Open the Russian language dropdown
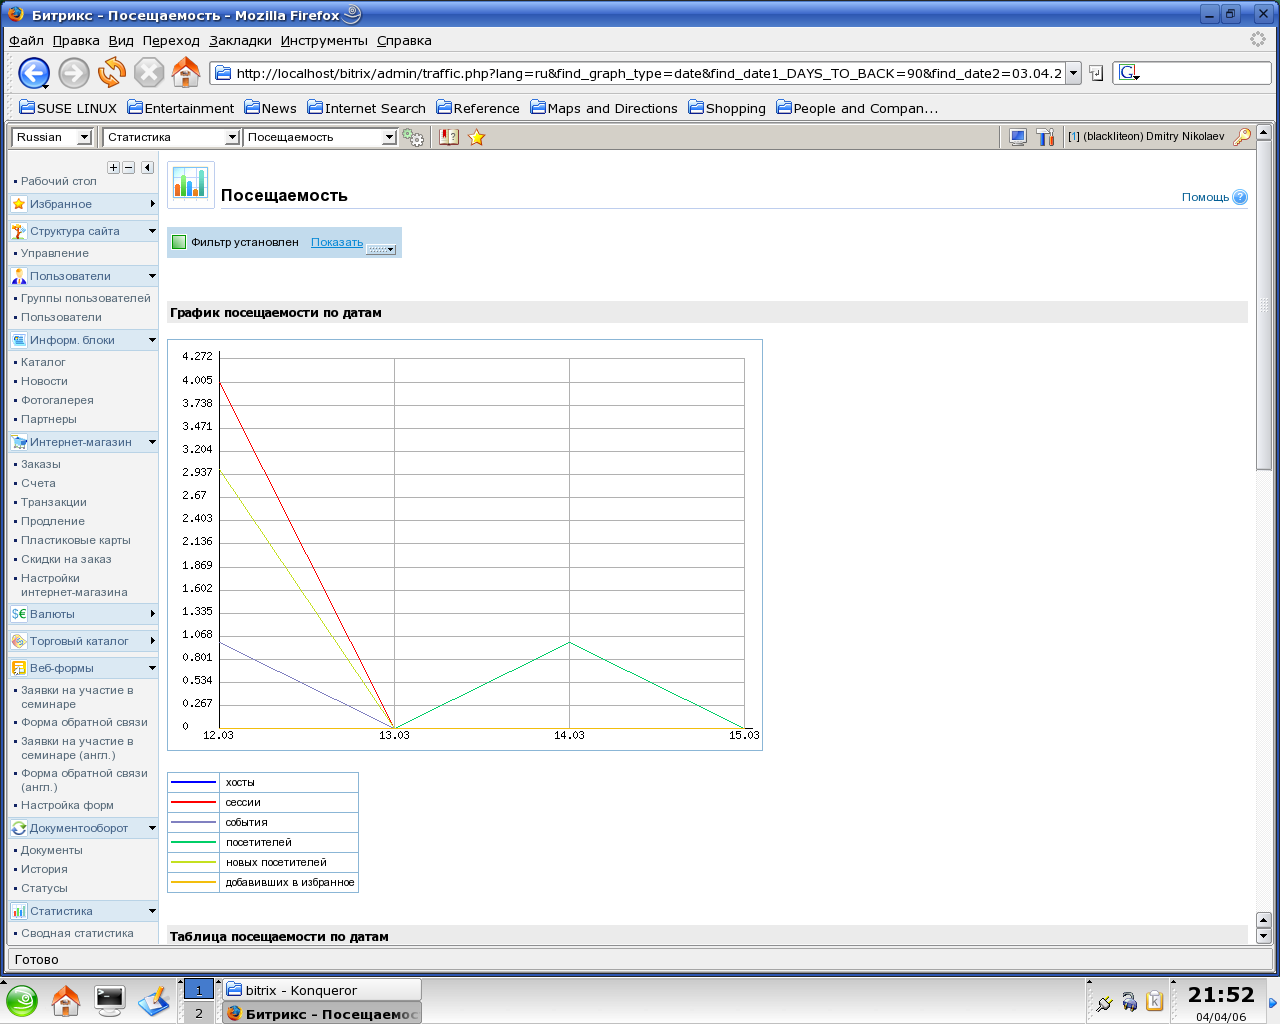 [52, 137]
